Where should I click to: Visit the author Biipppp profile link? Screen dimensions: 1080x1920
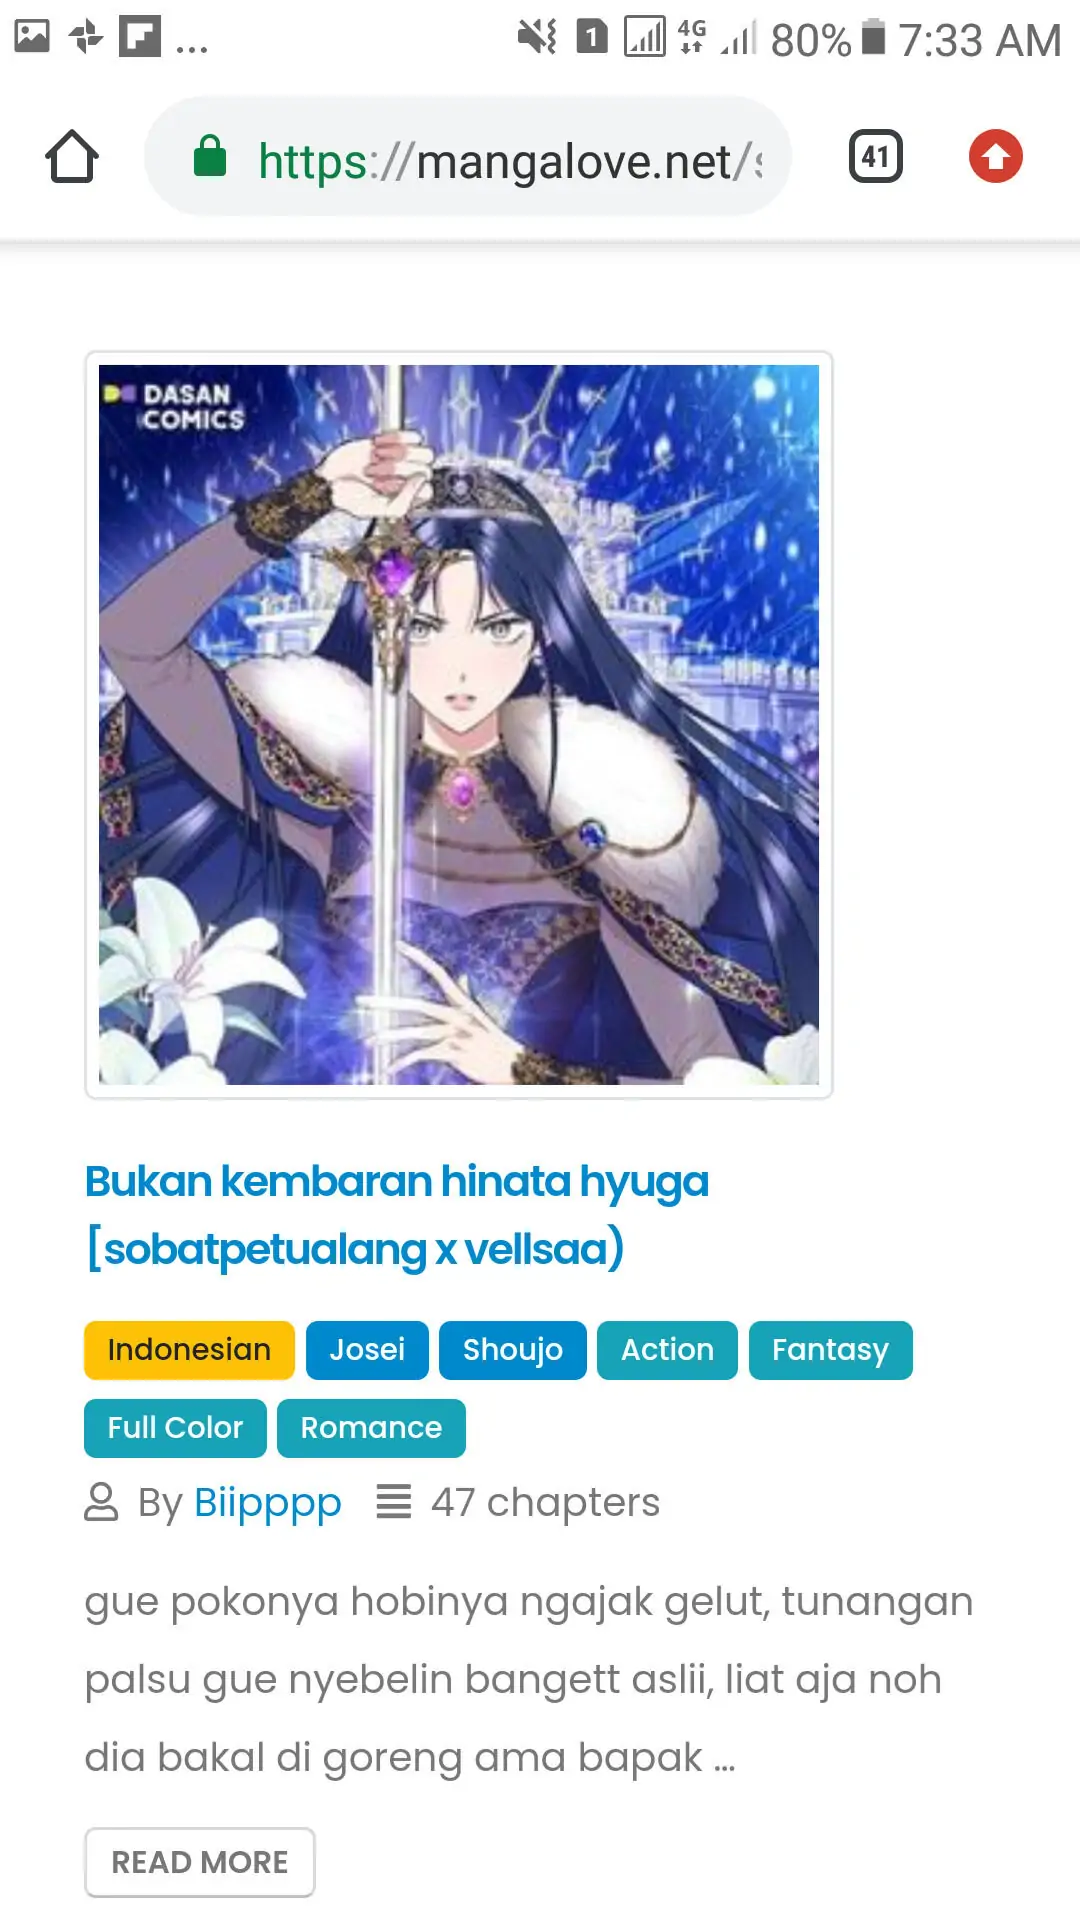[267, 1503]
